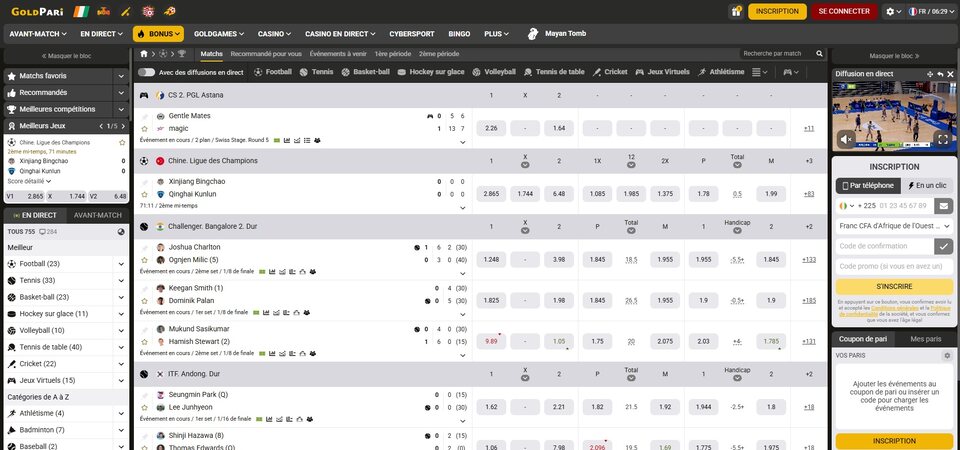Open the currency dropdown Franc CFA
The height and width of the screenshot is (450, 960).
(894, 226)
